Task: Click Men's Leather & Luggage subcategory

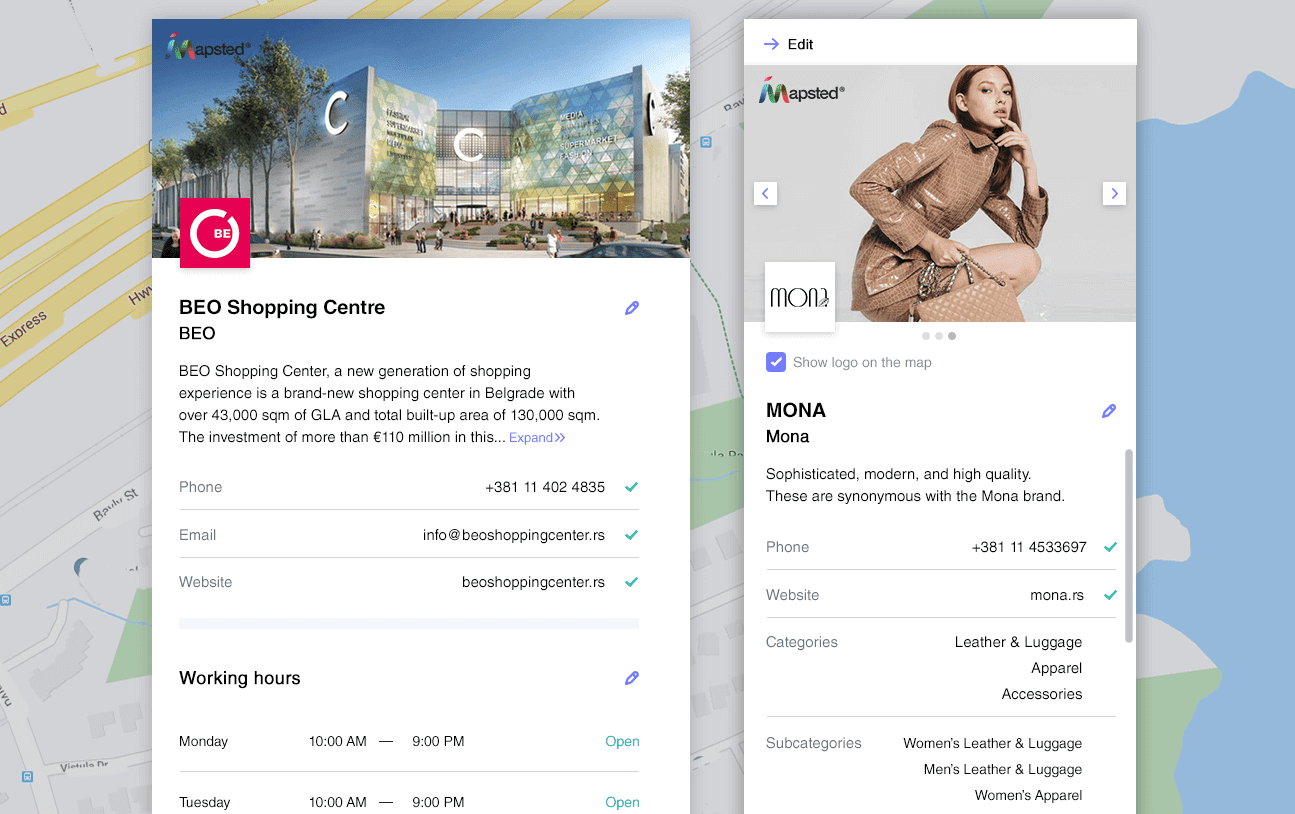Action: pyautogui.click(x=1003, y=769)
